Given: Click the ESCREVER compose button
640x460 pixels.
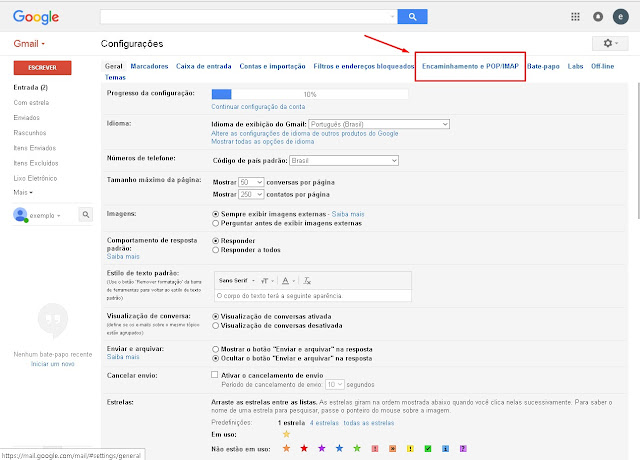Looking at the screenshot, I should 42,68.
